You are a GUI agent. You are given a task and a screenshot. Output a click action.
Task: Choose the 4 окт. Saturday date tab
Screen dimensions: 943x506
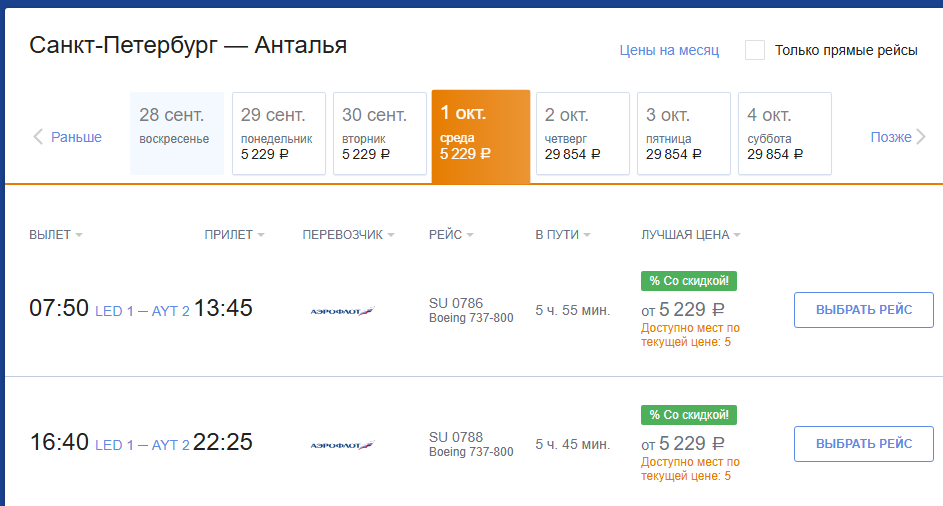785,133
